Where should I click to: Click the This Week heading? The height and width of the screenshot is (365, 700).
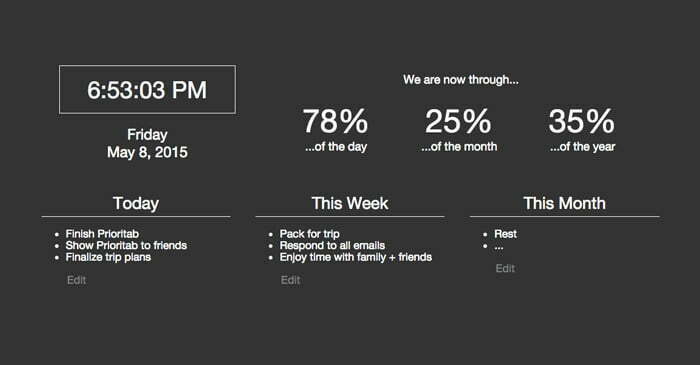[350, 203]
